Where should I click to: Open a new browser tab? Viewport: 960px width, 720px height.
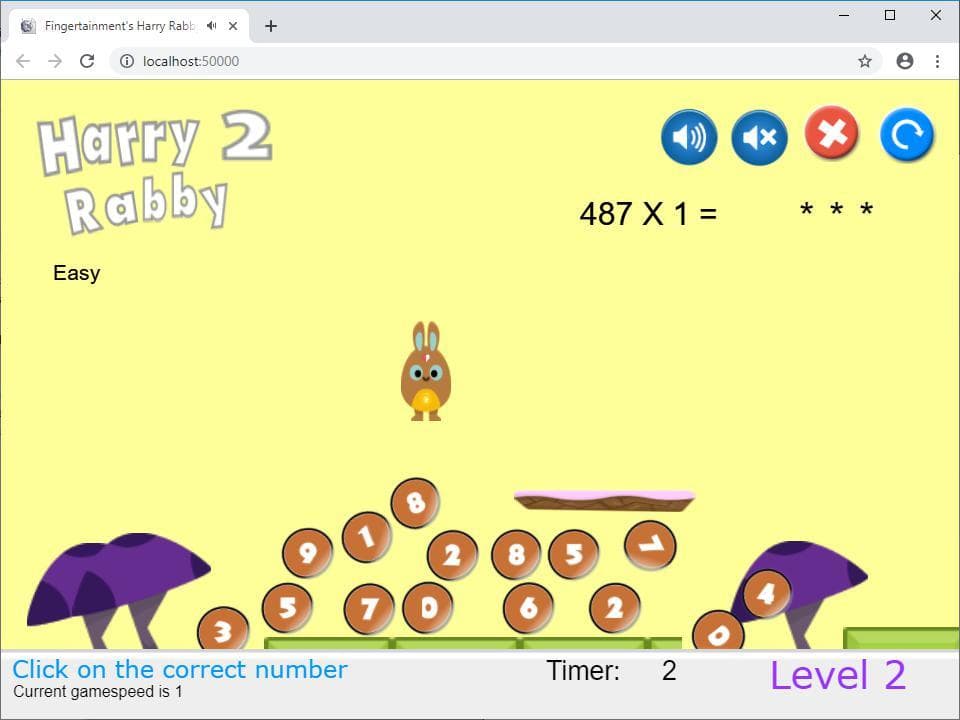271,26
